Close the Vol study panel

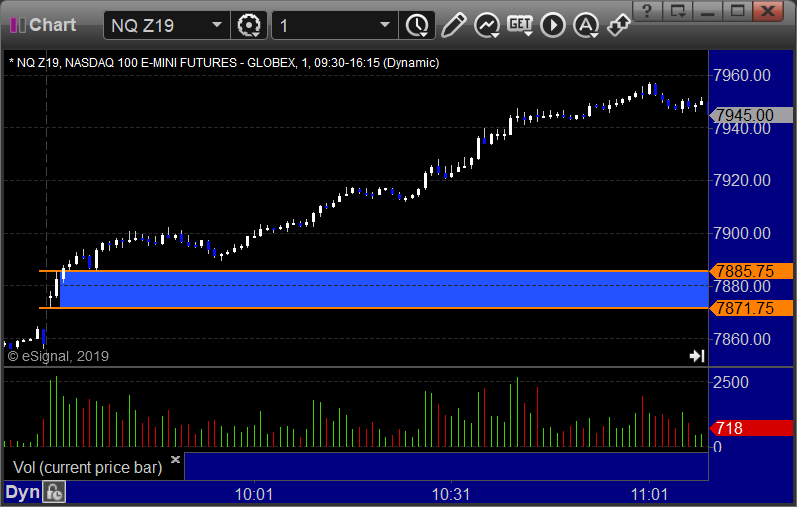pos(175,459)
